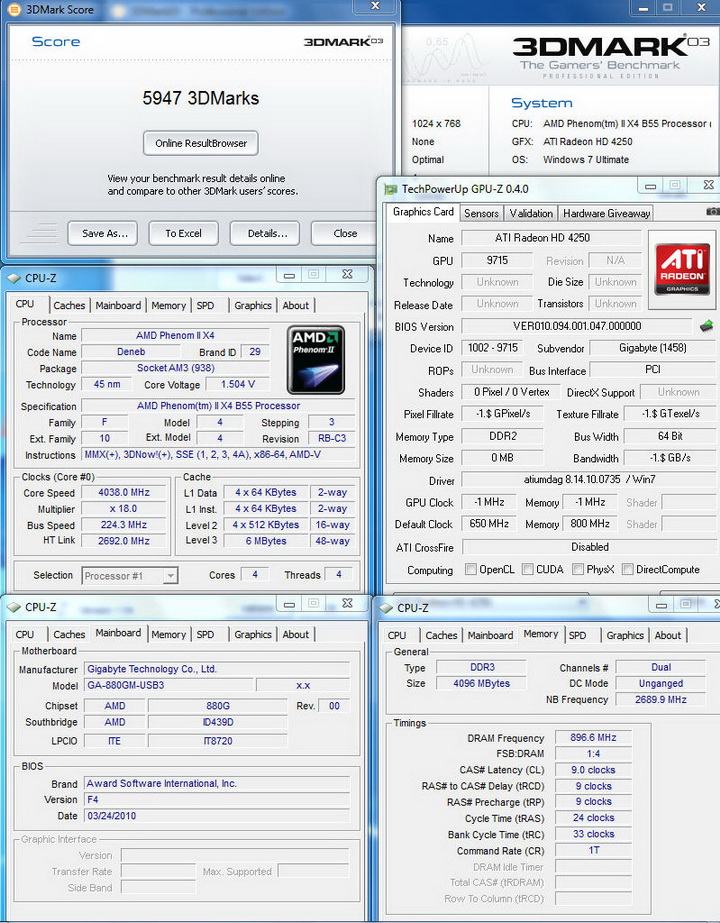Switch to Sensors tab in GPU-Z
Screen dimensions: 720x923
click(x=481, y=213)
